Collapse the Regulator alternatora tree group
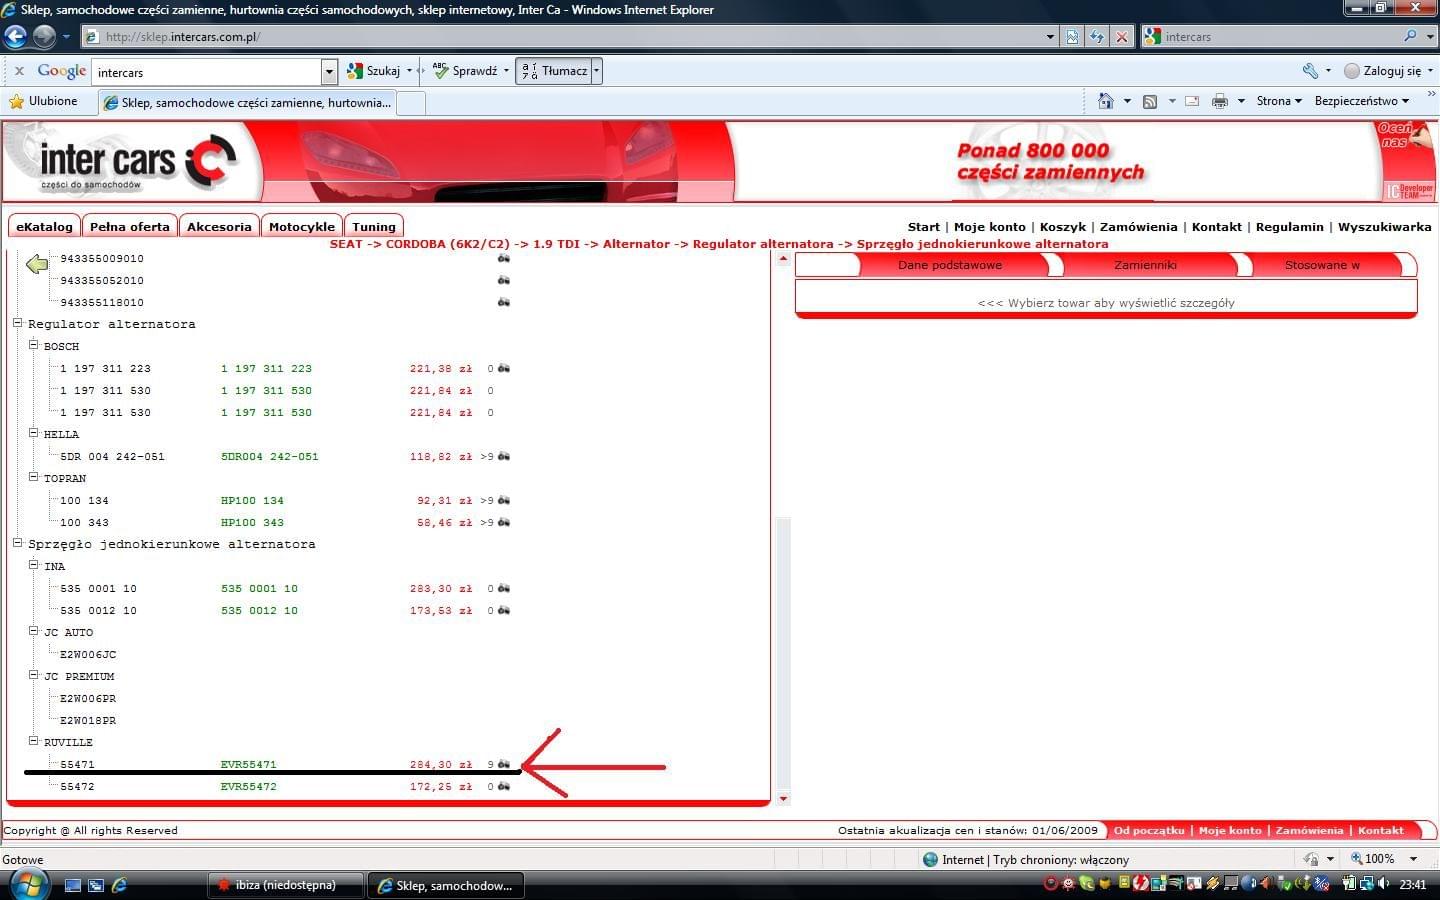This screenshot has height=900, width=1440. [17, 323]
